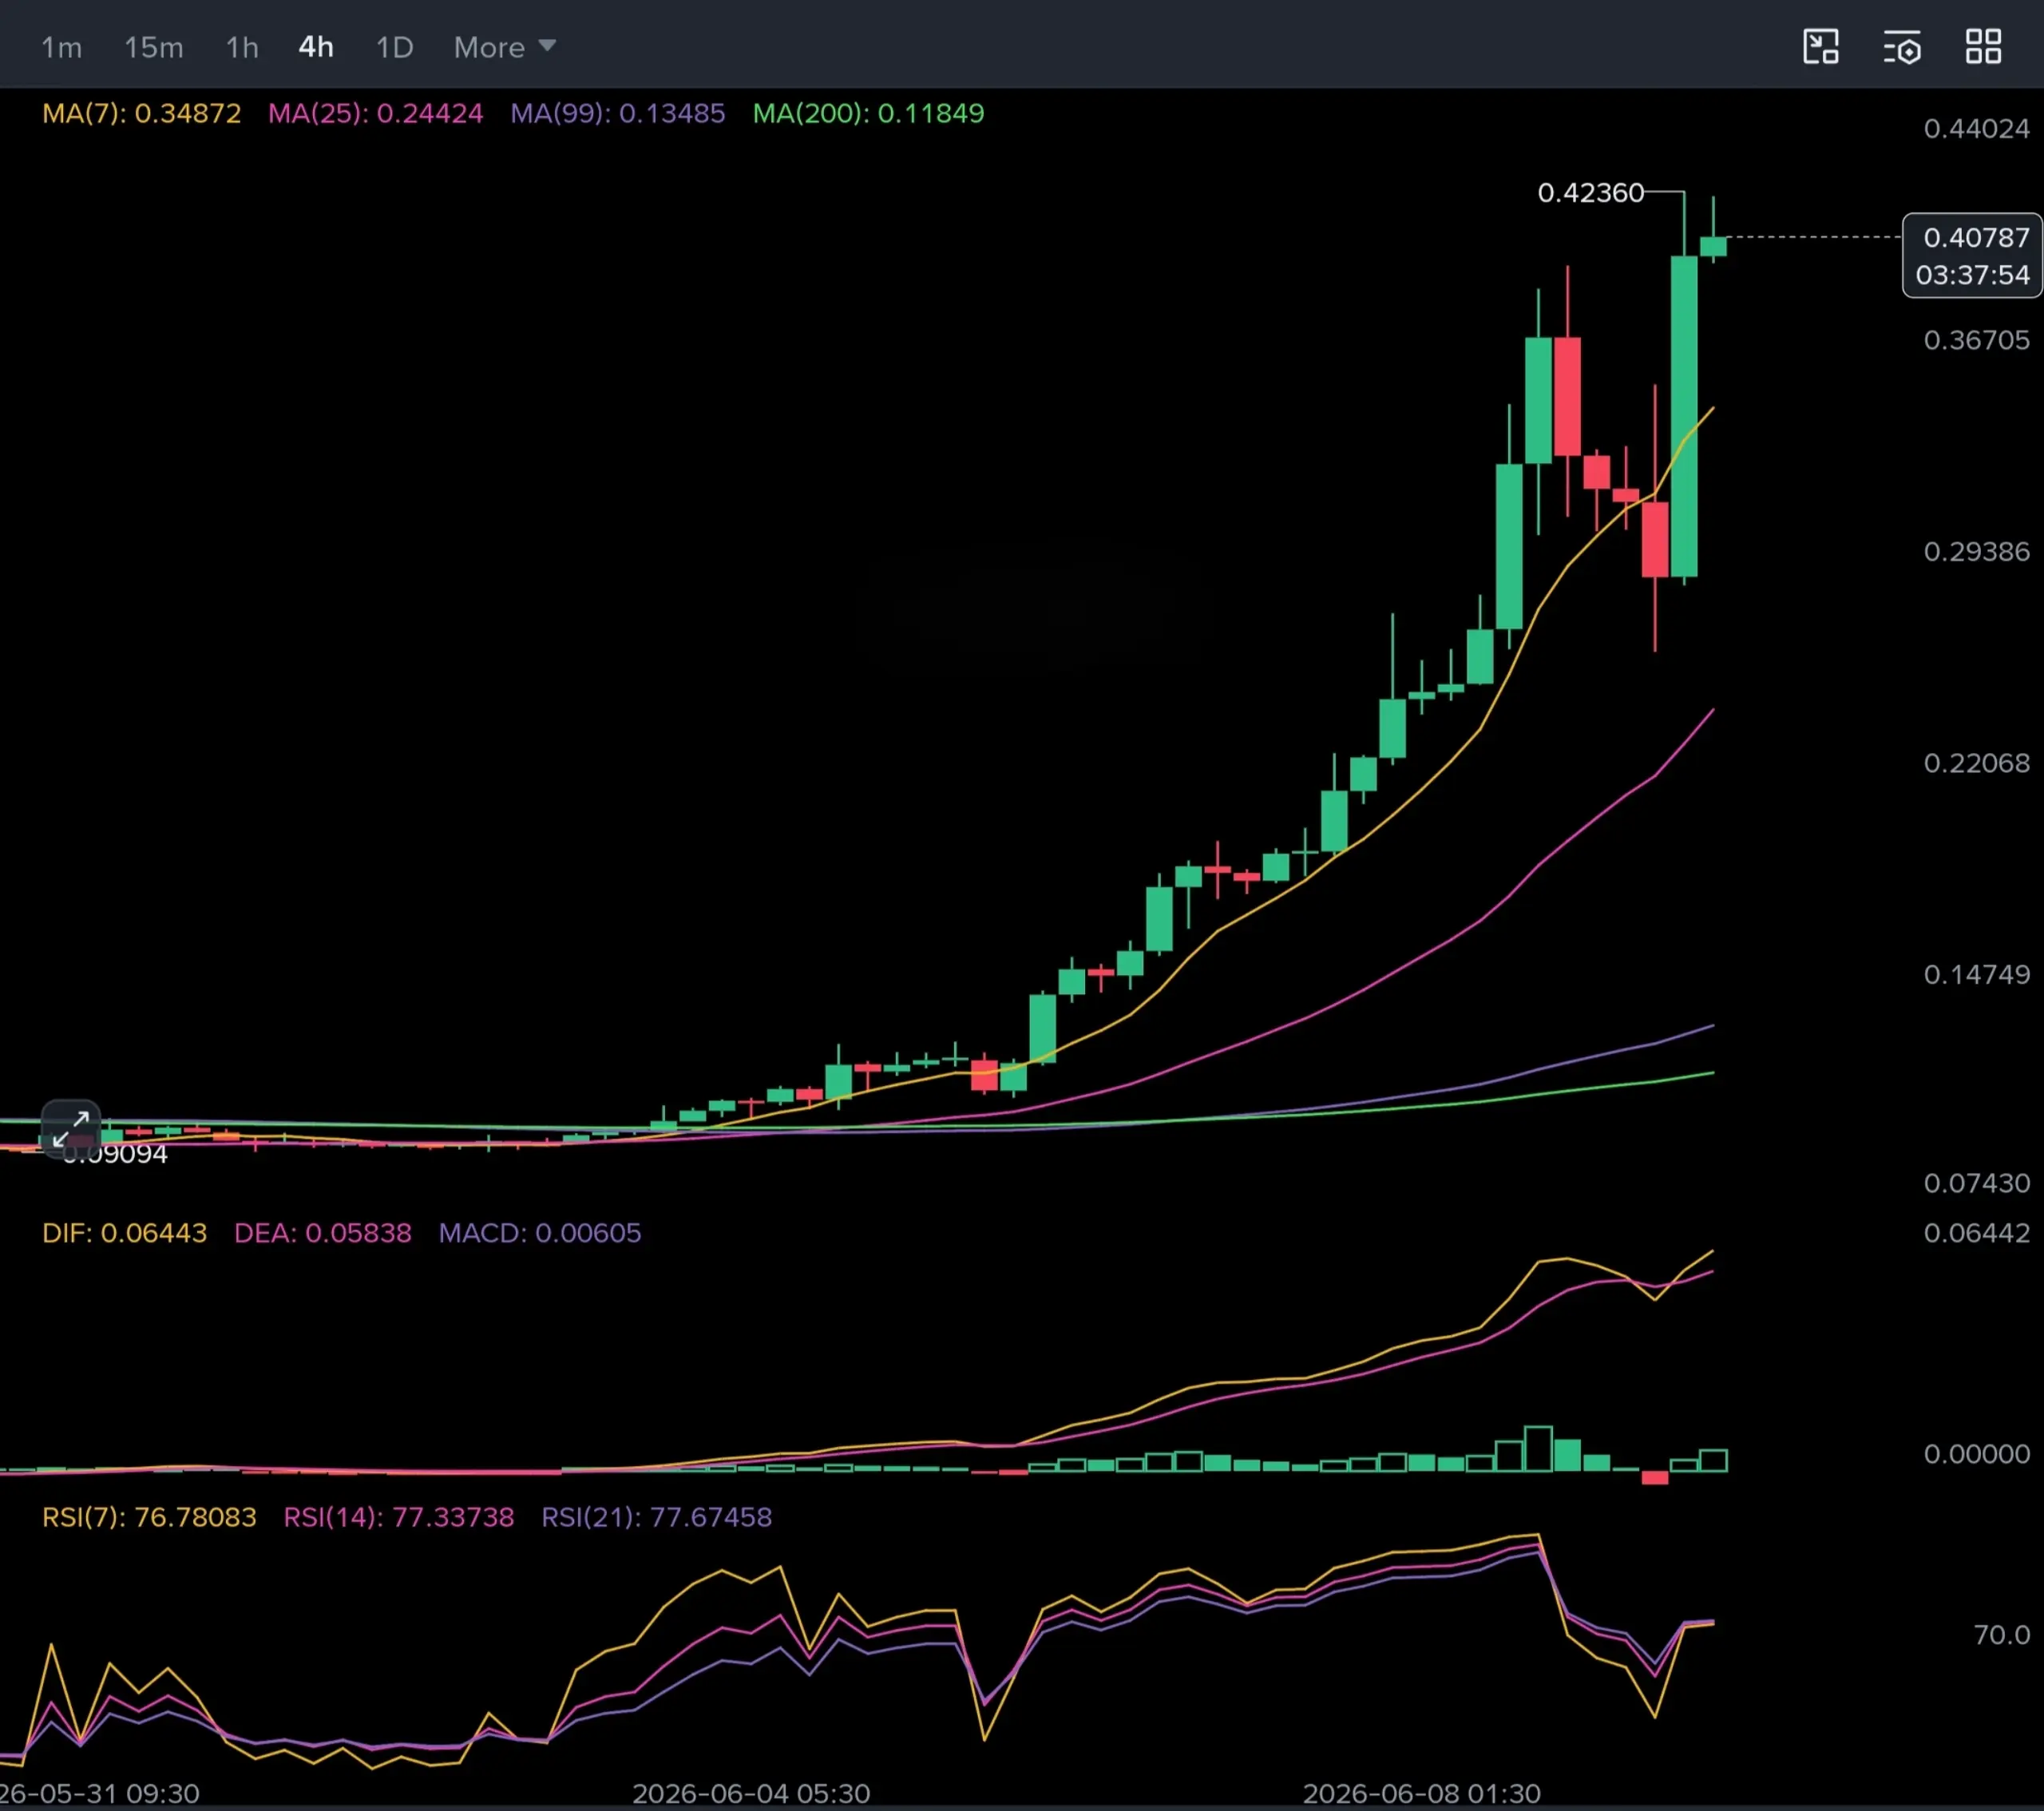Click the 0.00000 MACD zero axis label
This screenshot has height=1811, width=2044.
click(x=1976, y=1454)
